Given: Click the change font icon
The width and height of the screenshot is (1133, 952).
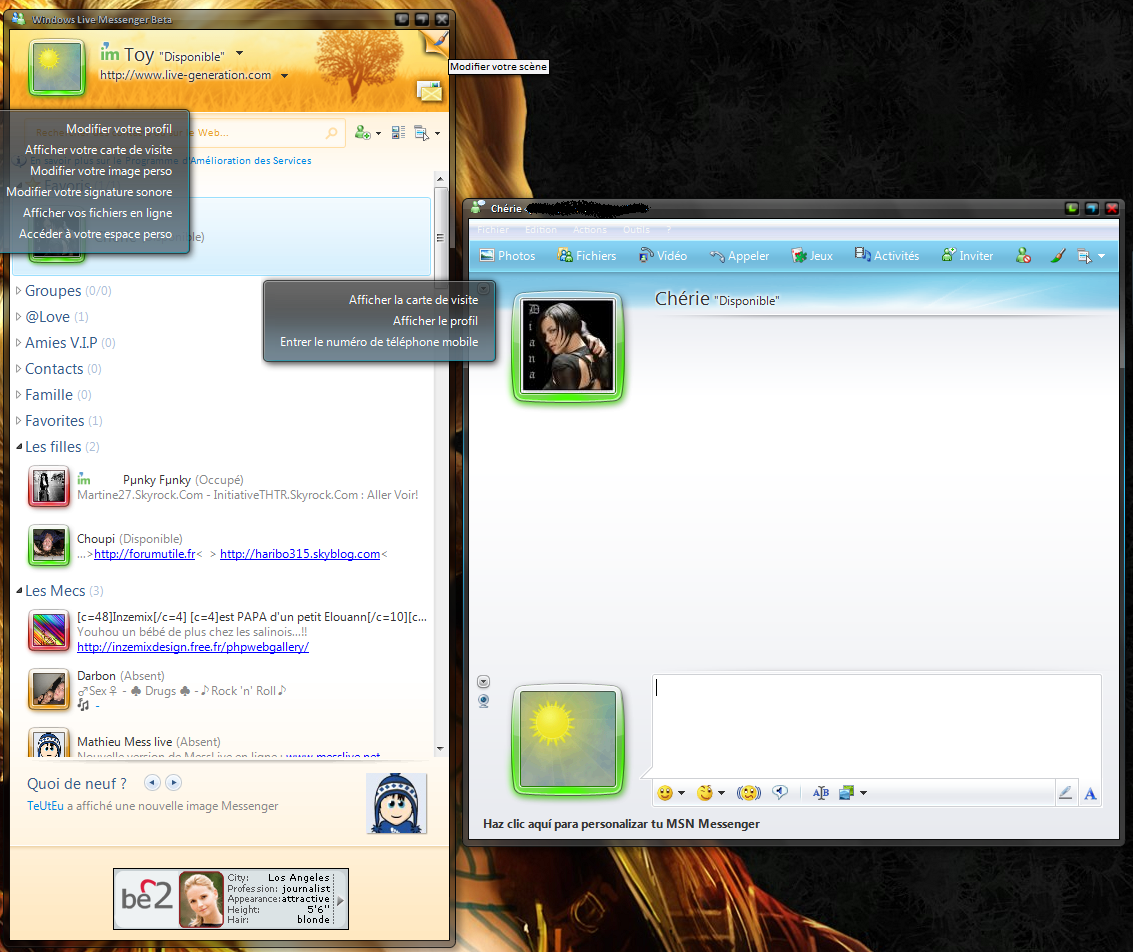Looking at the screenshot, I should pyautogui.click(x=821, y=793).
